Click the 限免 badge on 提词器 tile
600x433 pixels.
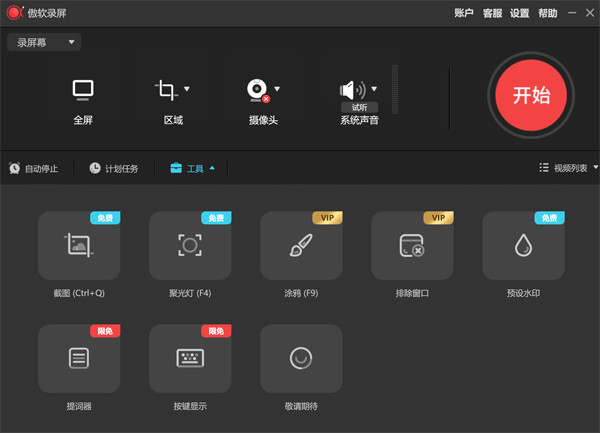coord(105,331)
